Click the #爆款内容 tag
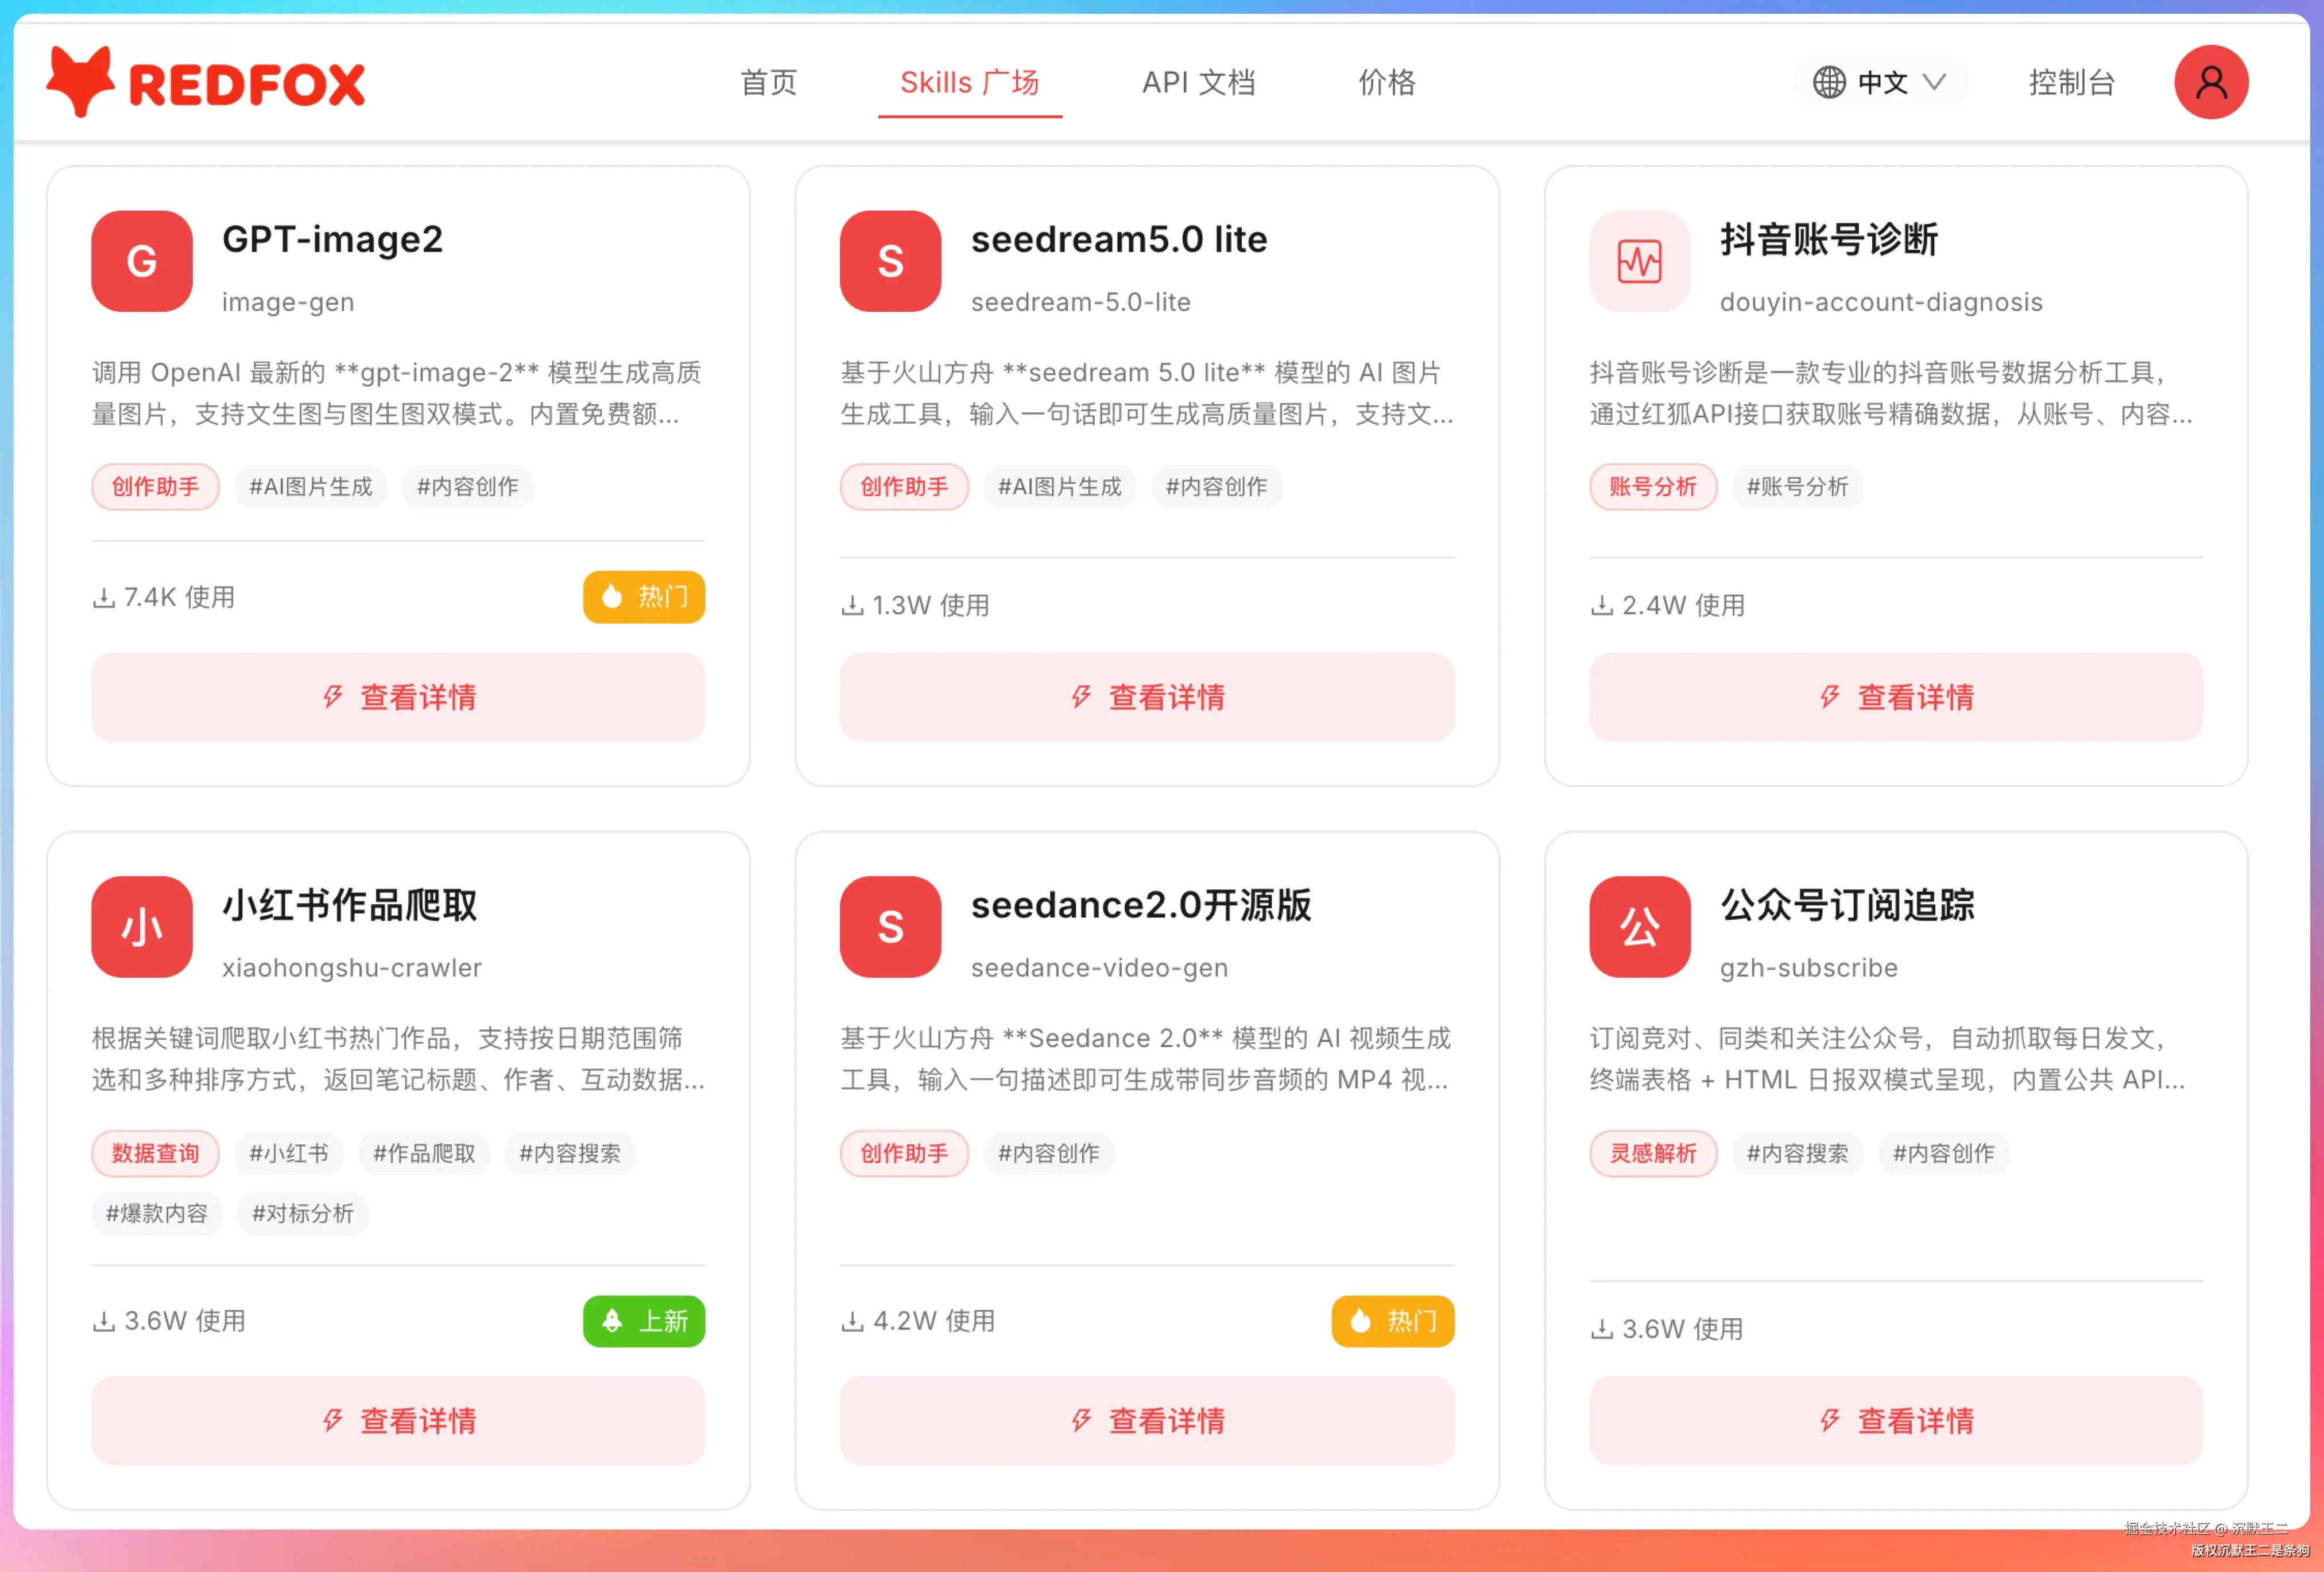Image resolution: width=2324 pixels, height=1572 pixels. [x=157, y=1213]
